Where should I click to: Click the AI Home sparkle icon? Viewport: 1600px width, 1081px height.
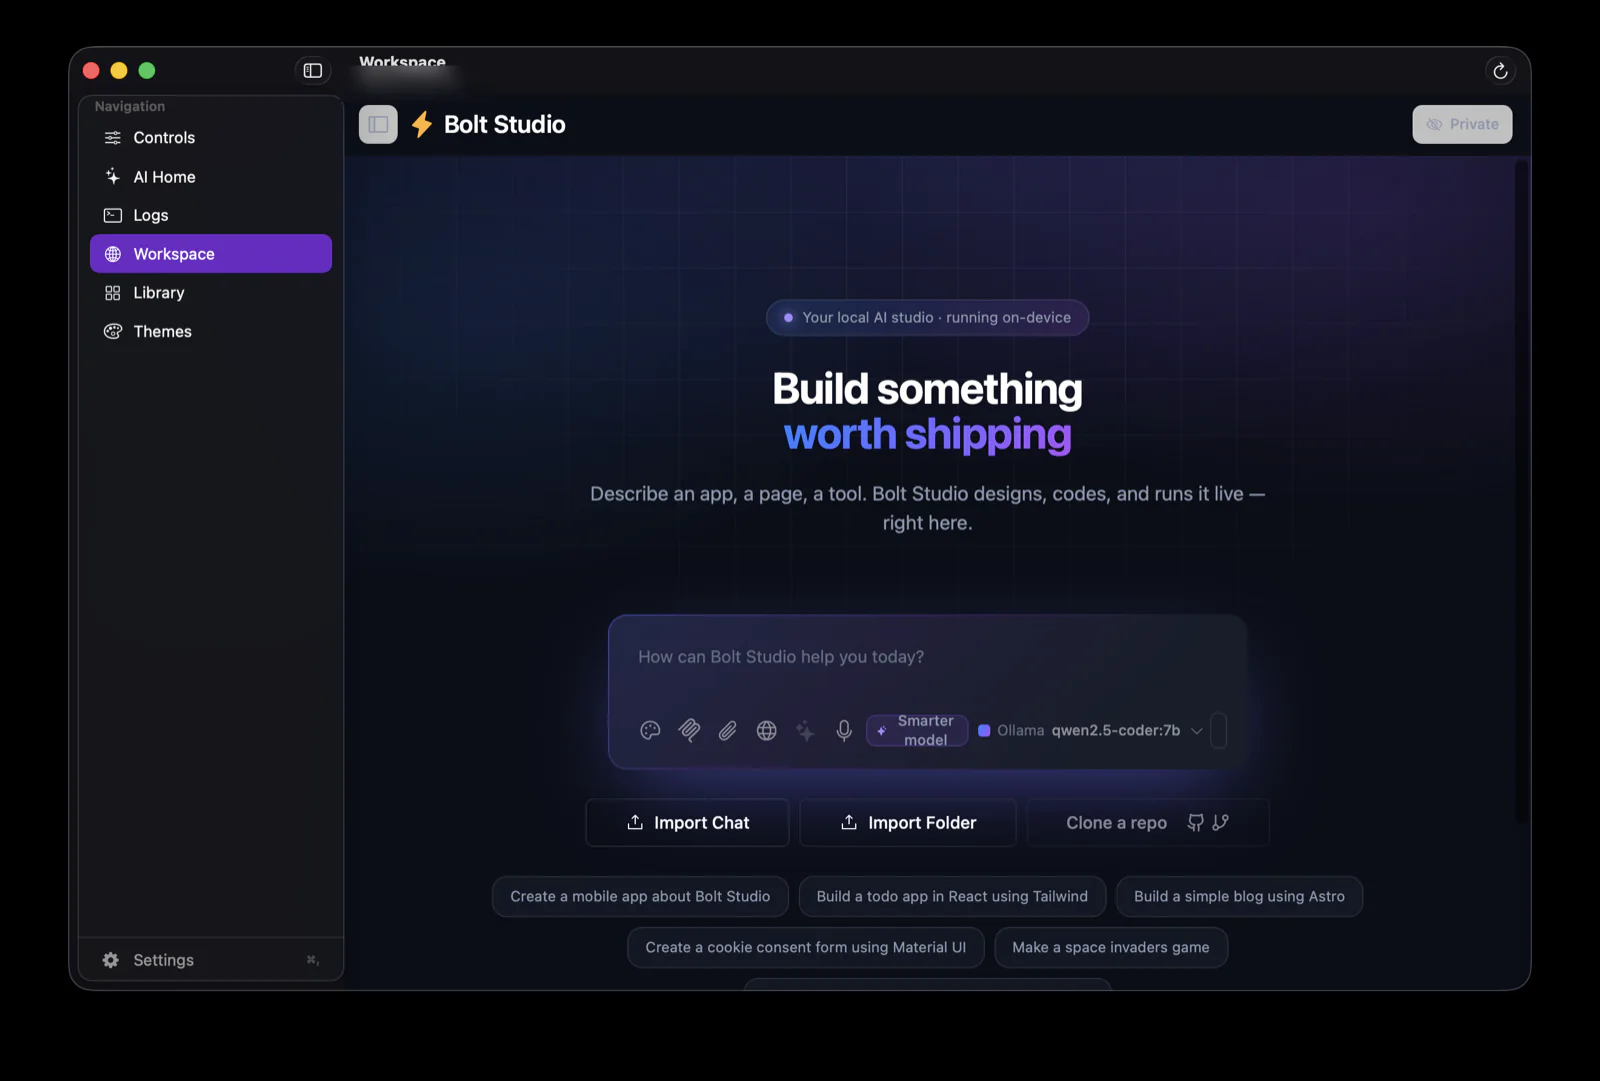tap(113, 176)
